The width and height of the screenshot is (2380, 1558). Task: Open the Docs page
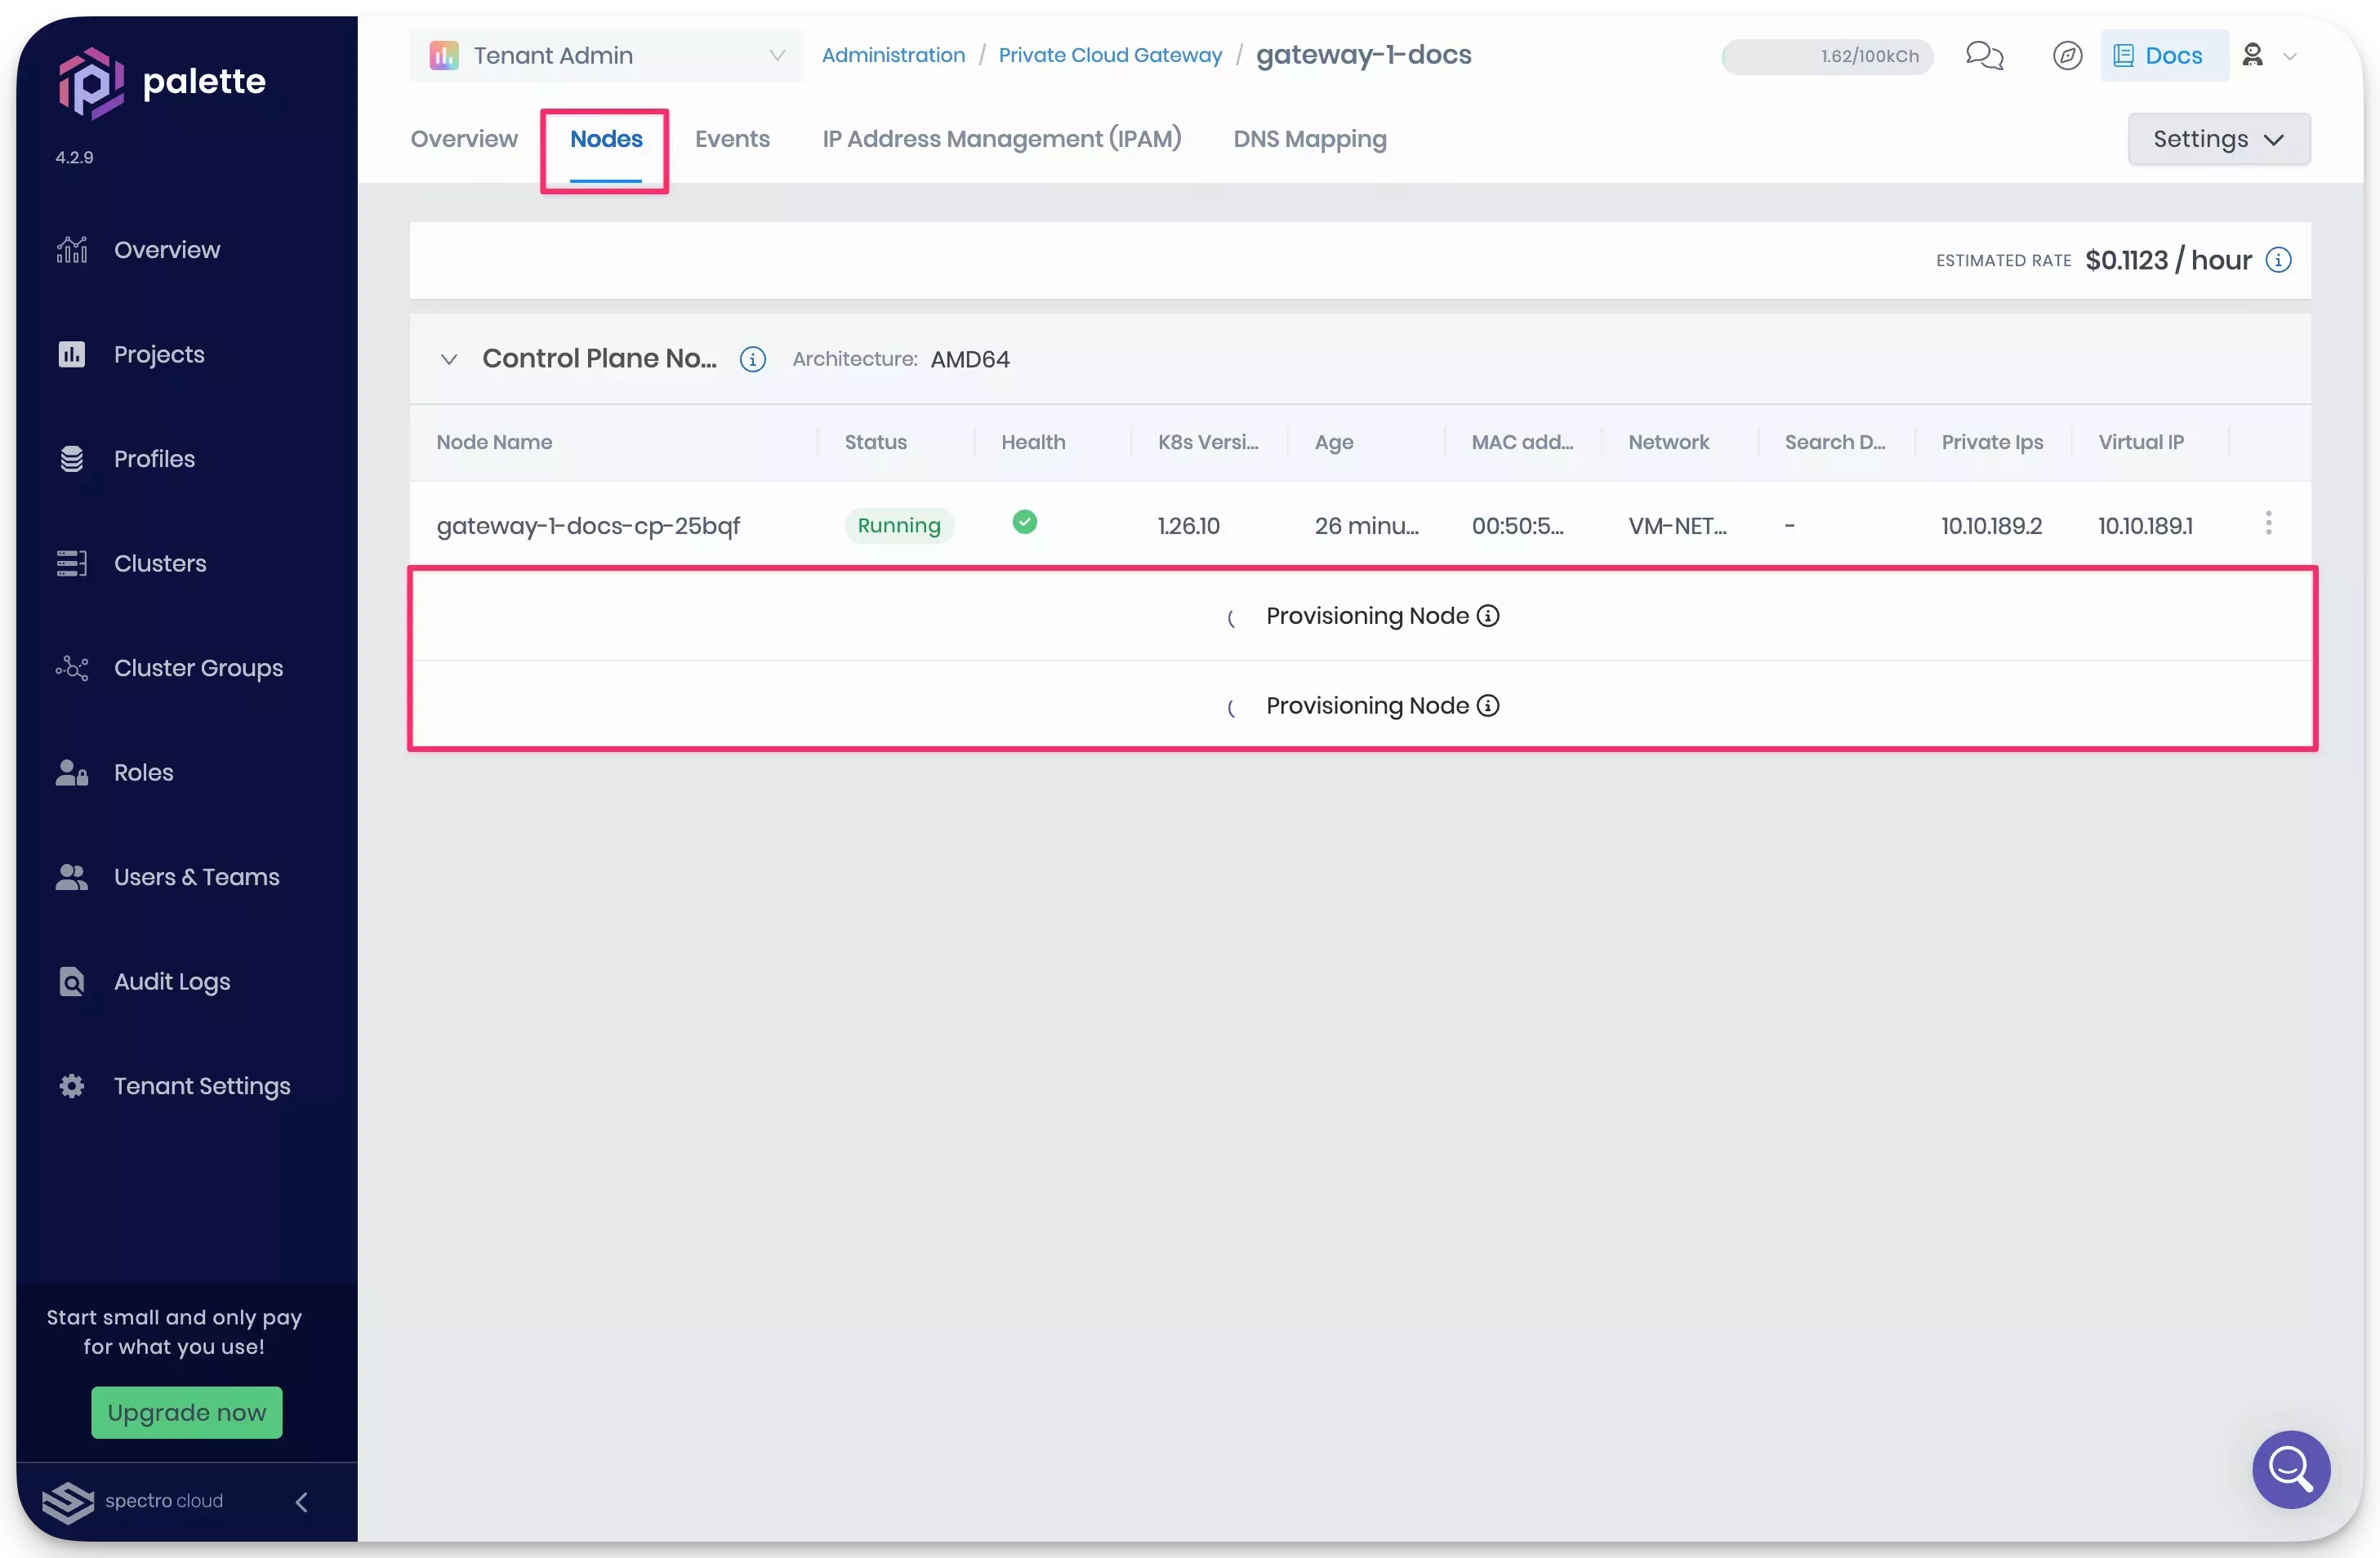2163,55
